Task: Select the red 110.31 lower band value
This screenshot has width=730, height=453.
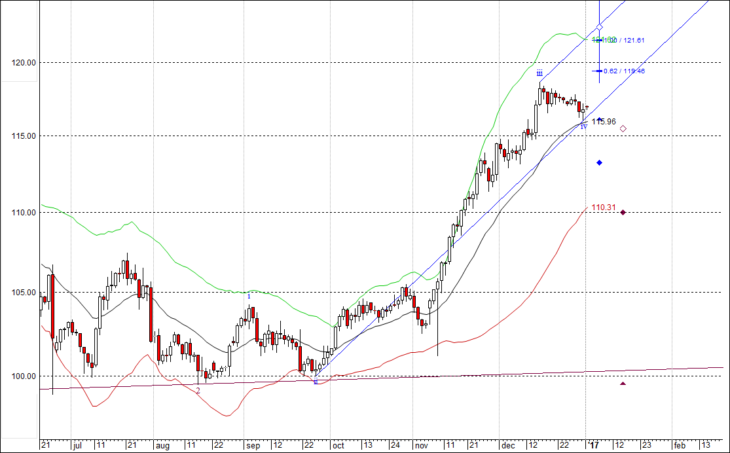Action: (604, 207)
